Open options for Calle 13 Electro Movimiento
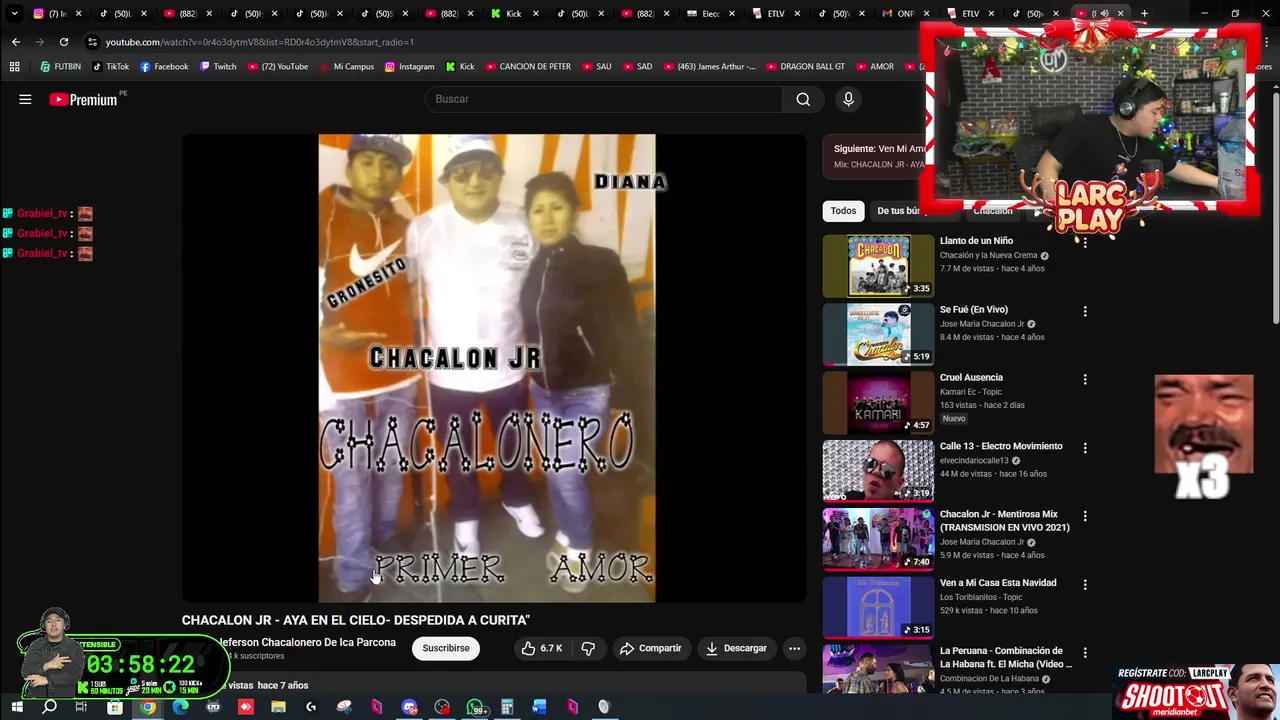The width and height of the screenshot is (1280, 720). tap(1085, 448)
